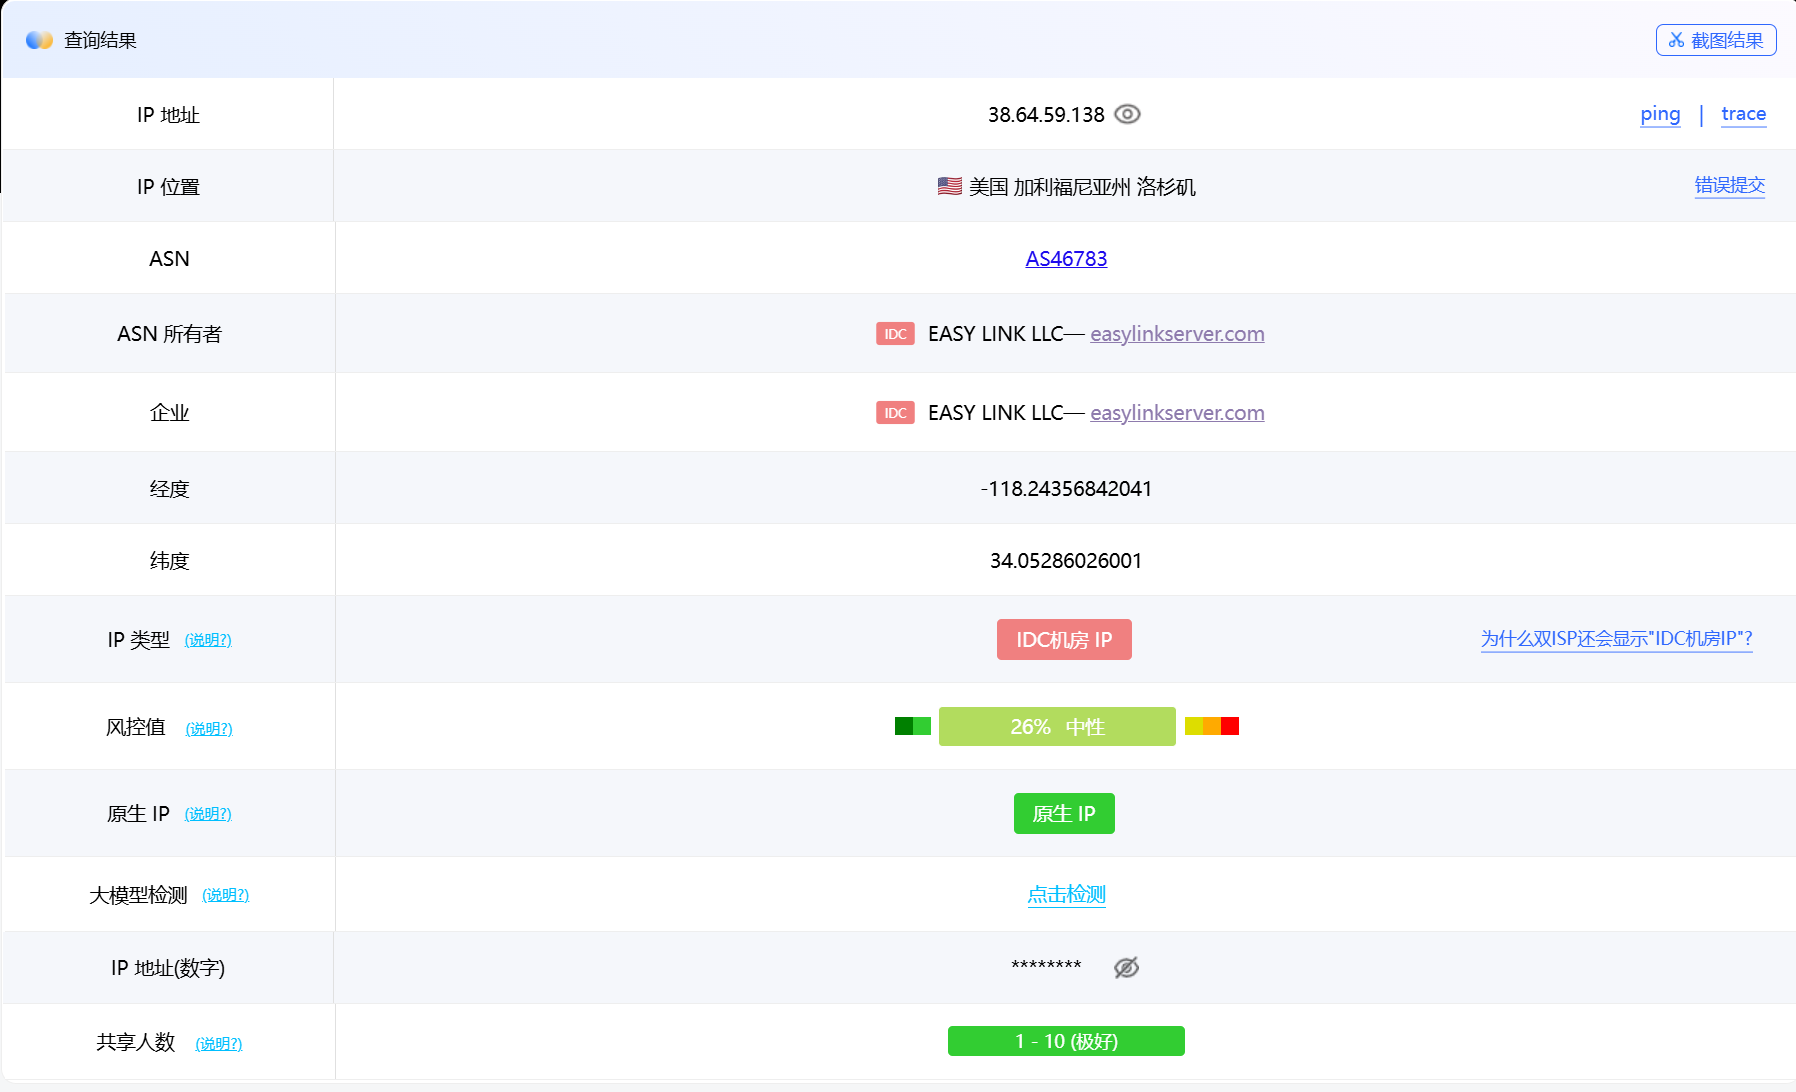This screenshot has height=1092, width=1796.
Task: Click the 截图结果 screenshot button
Action: tap(1716, 40)
